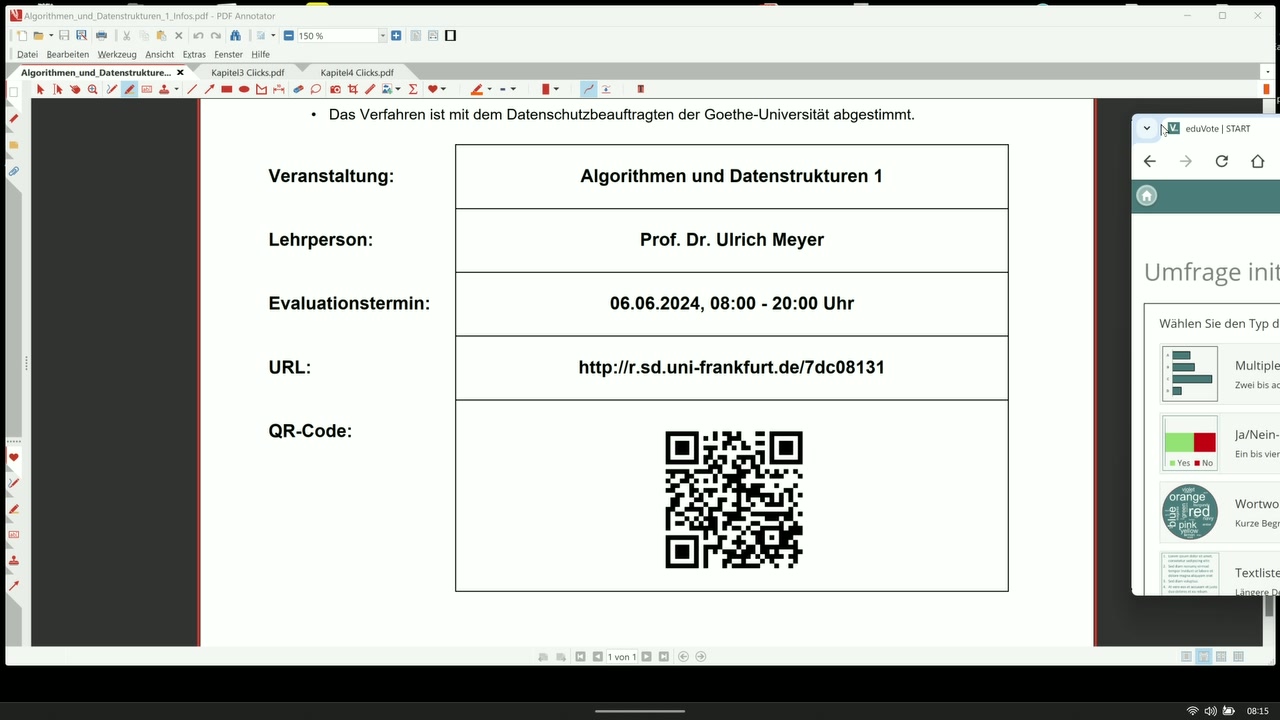
Task: Select the Arrow drawing tool
Action: click(208, 89)
